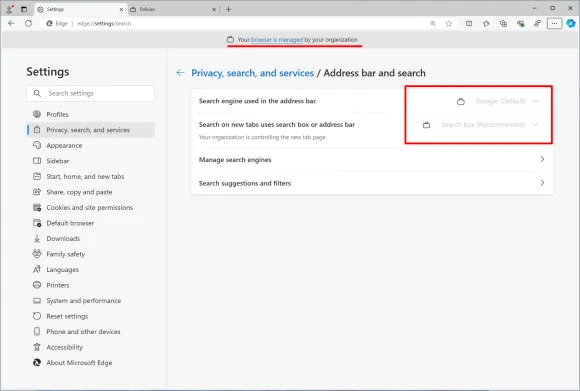Image resolution: width=580 pixels, height=391 pixels.
Task: Open Phone and other devices
Action: [90, 332]
